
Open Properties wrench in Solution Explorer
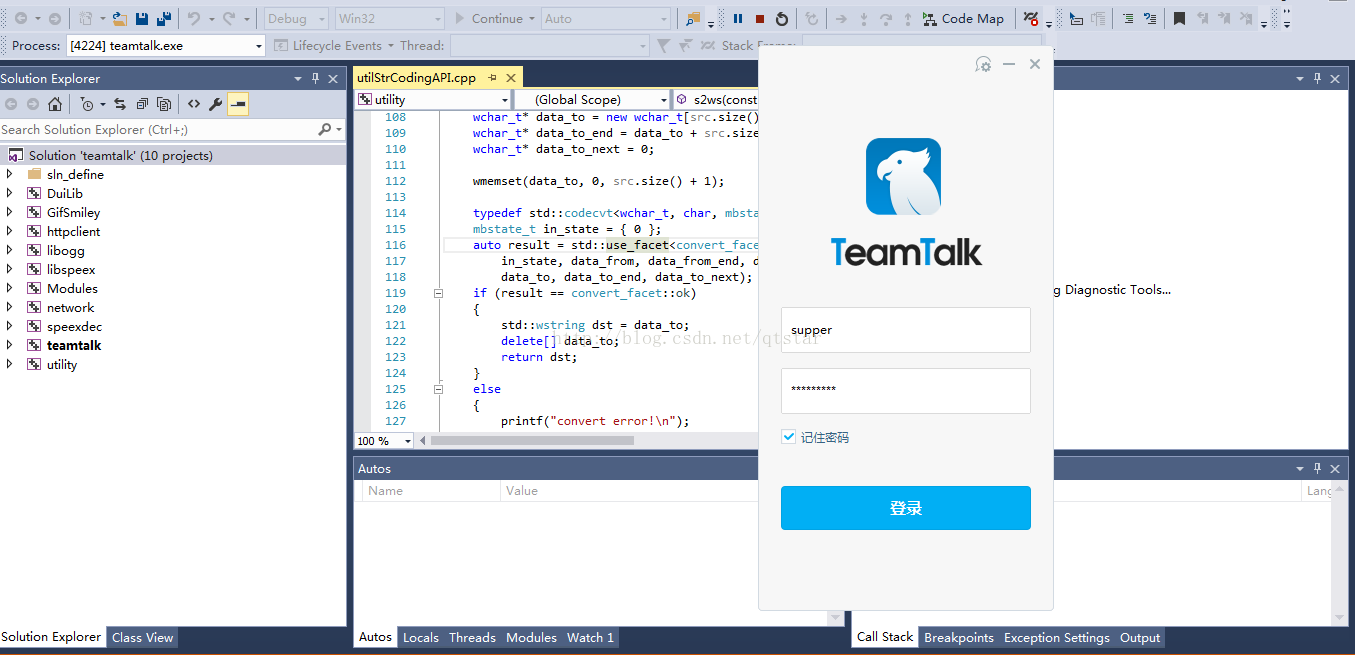[215, 104]
